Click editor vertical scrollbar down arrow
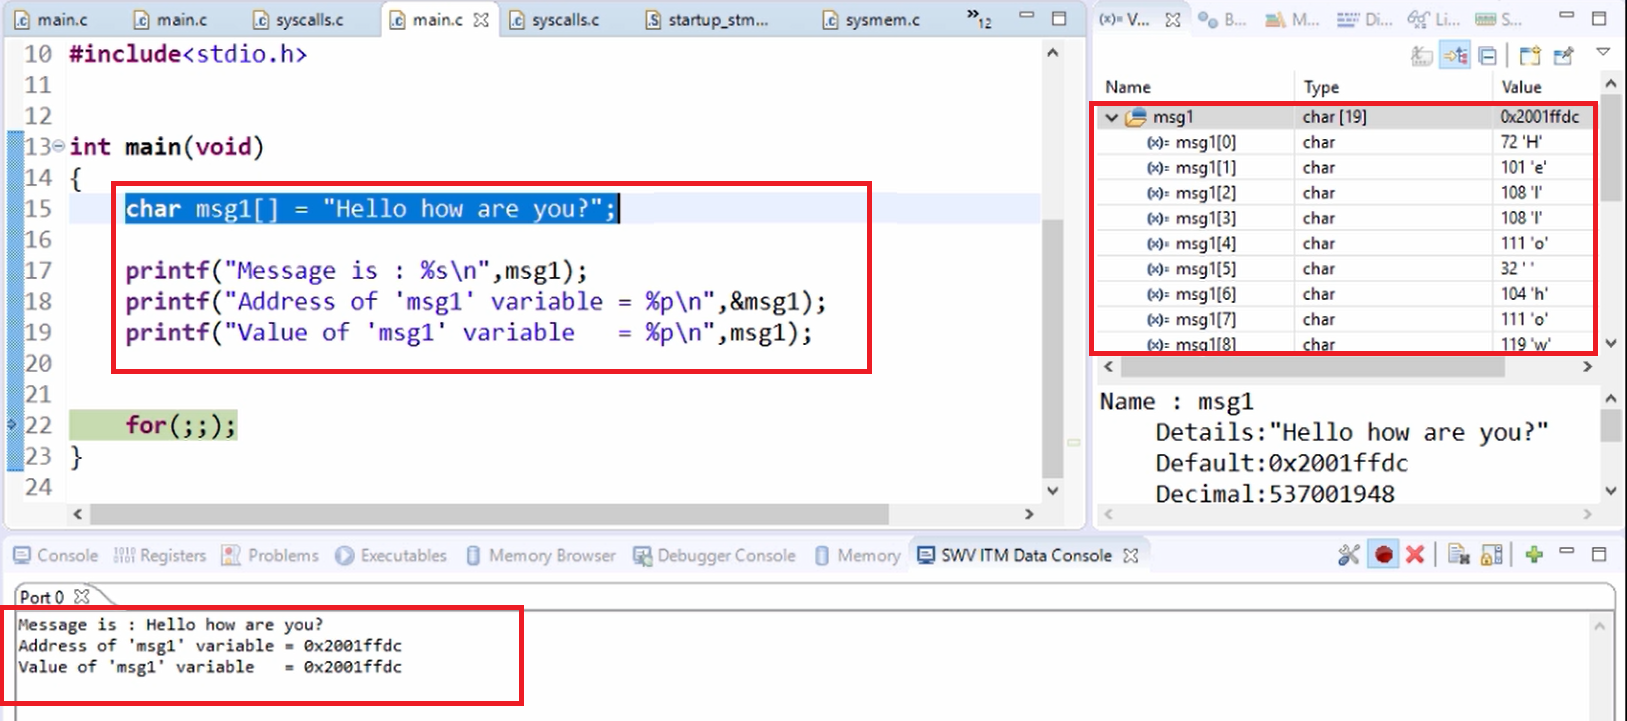Screen dimensions: 1627x721 (1052, 490)
